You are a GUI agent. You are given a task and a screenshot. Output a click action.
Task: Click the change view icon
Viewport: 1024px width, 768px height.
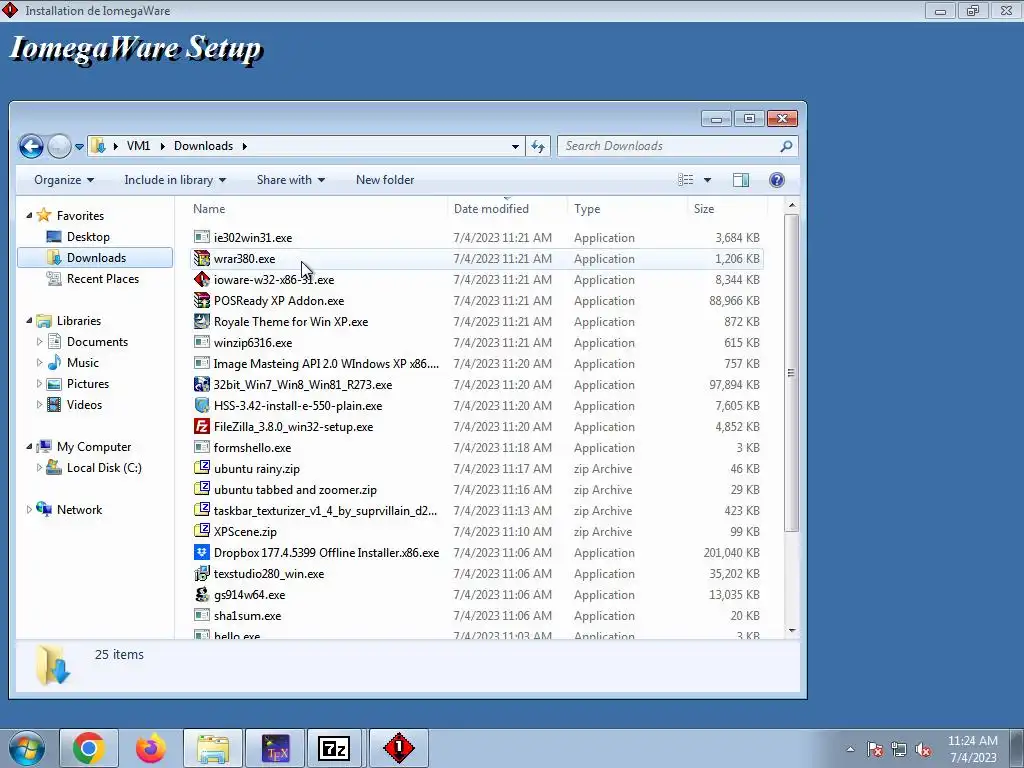coord(686,180)
